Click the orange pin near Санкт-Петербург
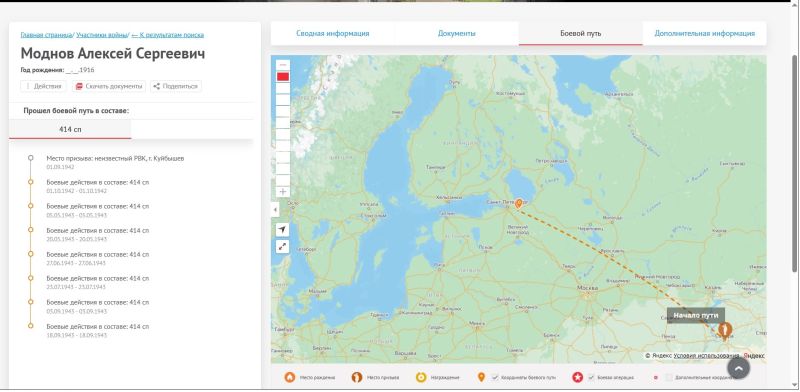This screenshot has height=392, width=800. point(519,204)
